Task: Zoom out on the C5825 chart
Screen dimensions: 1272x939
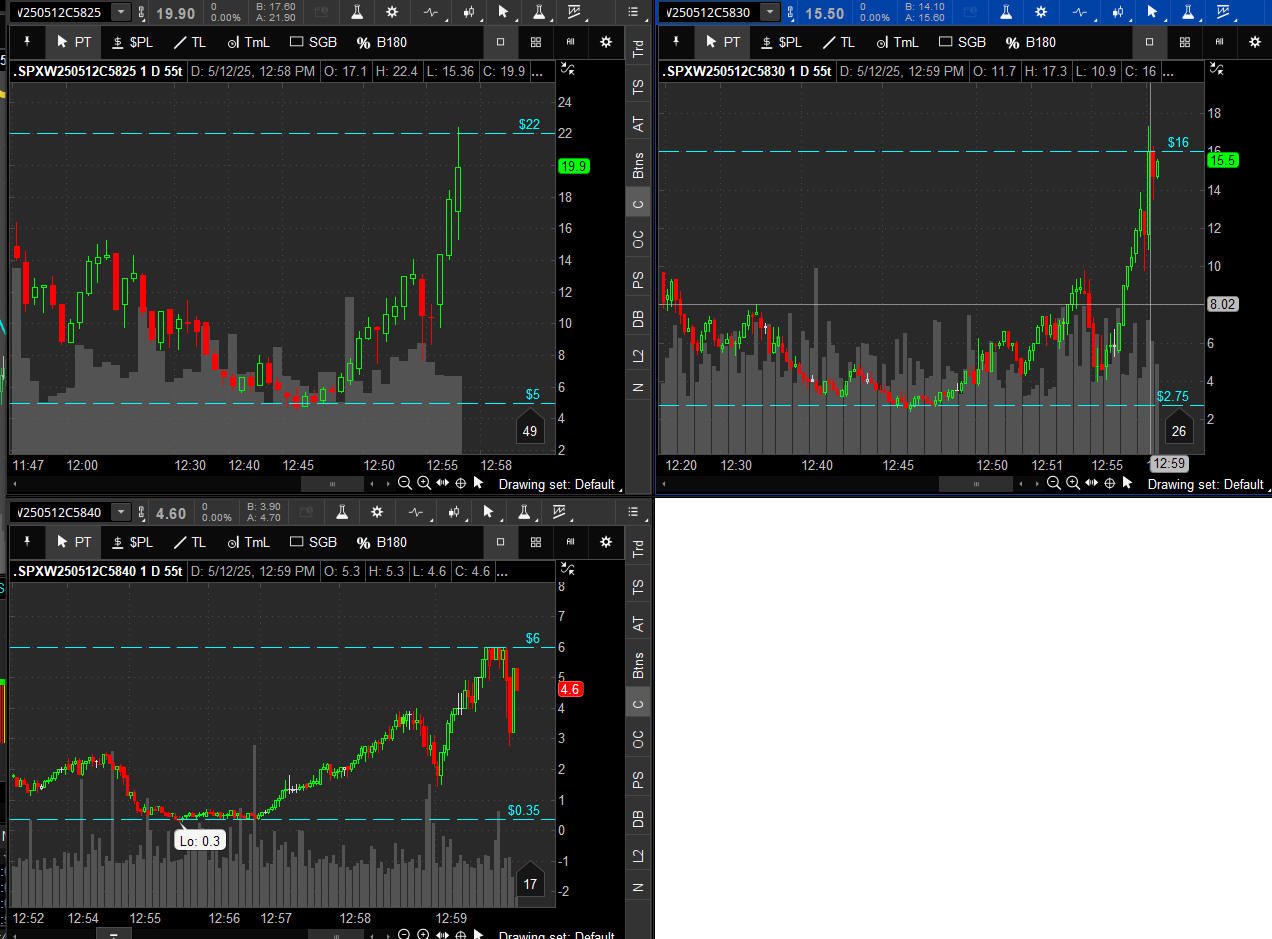Action: 405,483
